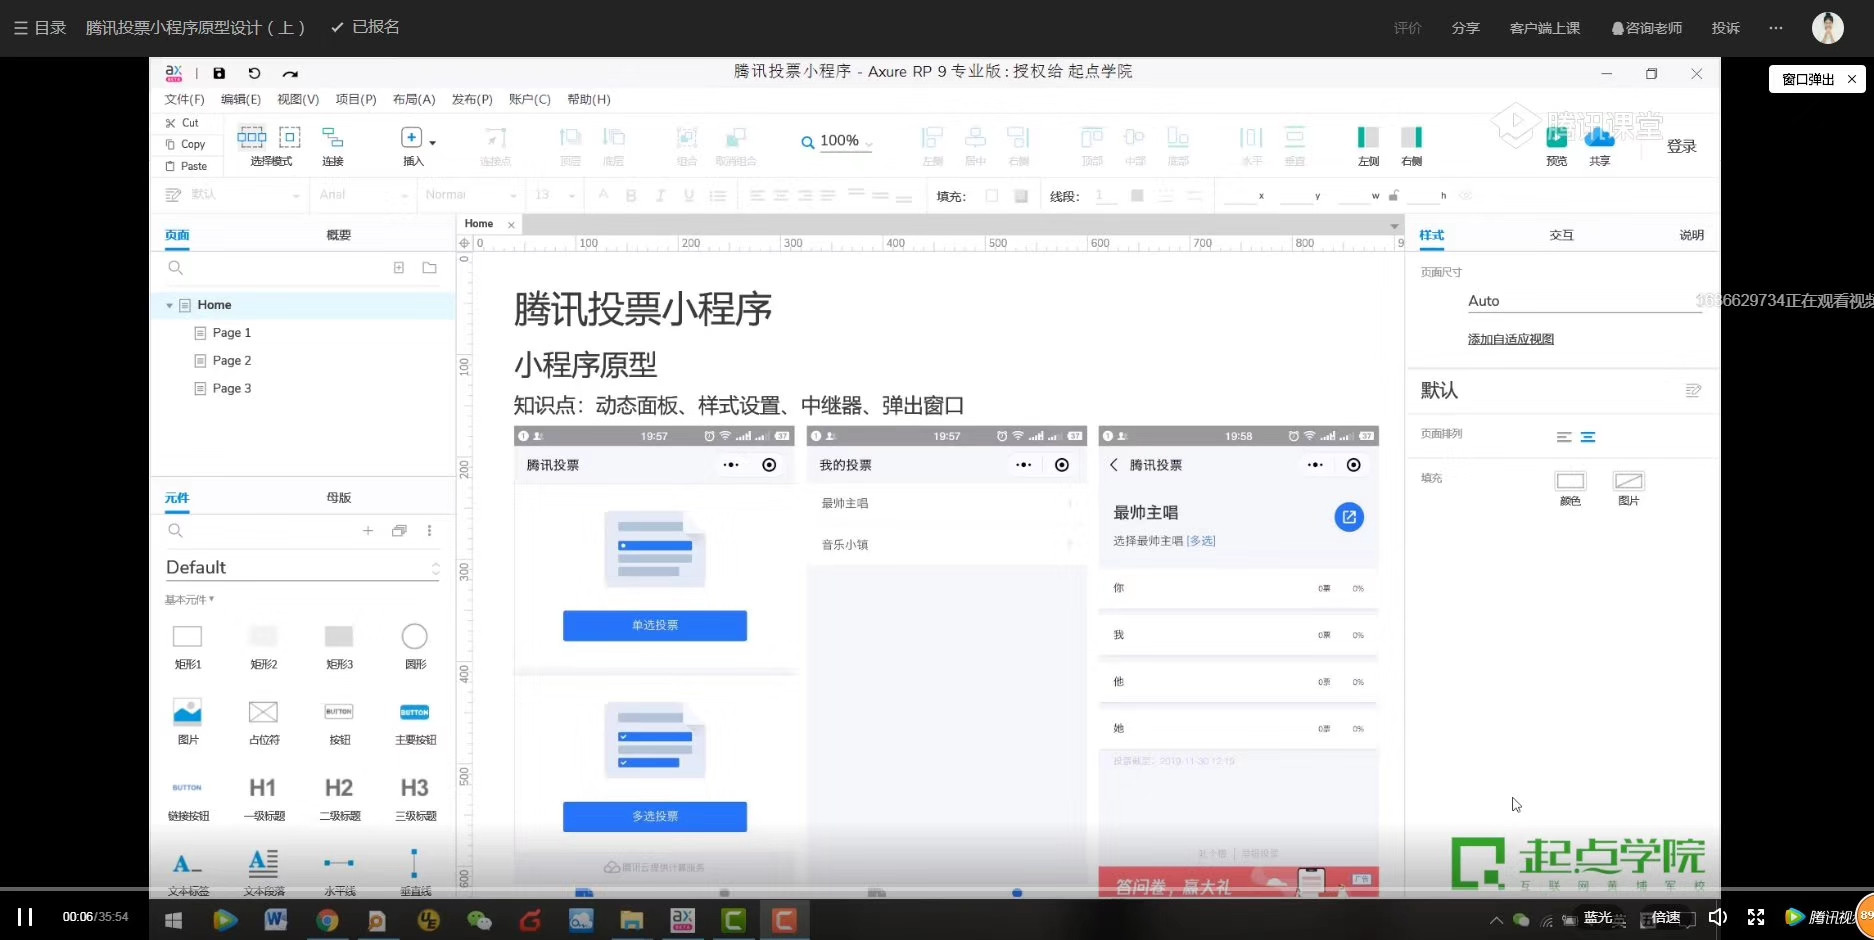This screenshot has width=1874, height=940.
Task: Open the 编辑(E) menu
Action: (x=241, y=99)
